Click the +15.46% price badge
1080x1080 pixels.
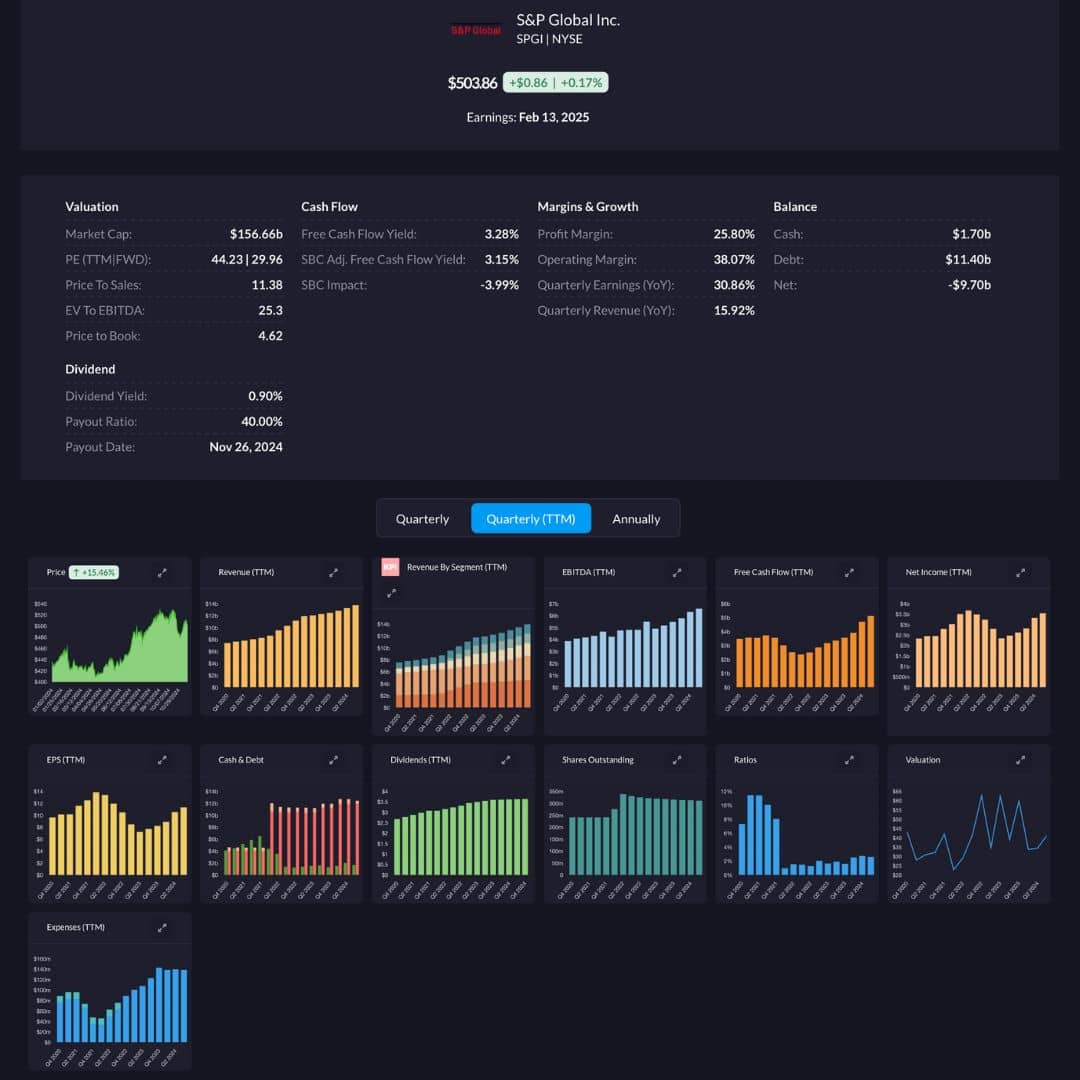pyautogui.click(x=94, y=572)
